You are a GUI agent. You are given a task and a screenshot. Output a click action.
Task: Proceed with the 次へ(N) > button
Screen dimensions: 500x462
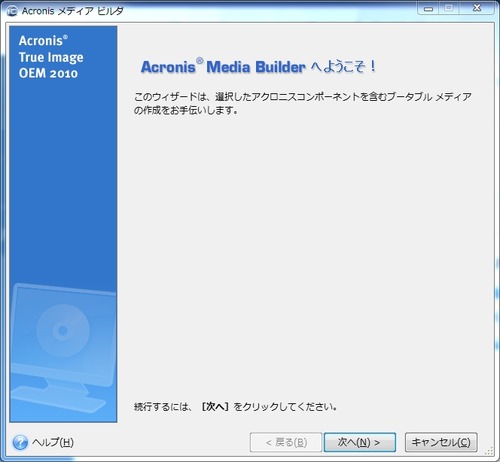[360, 442]
